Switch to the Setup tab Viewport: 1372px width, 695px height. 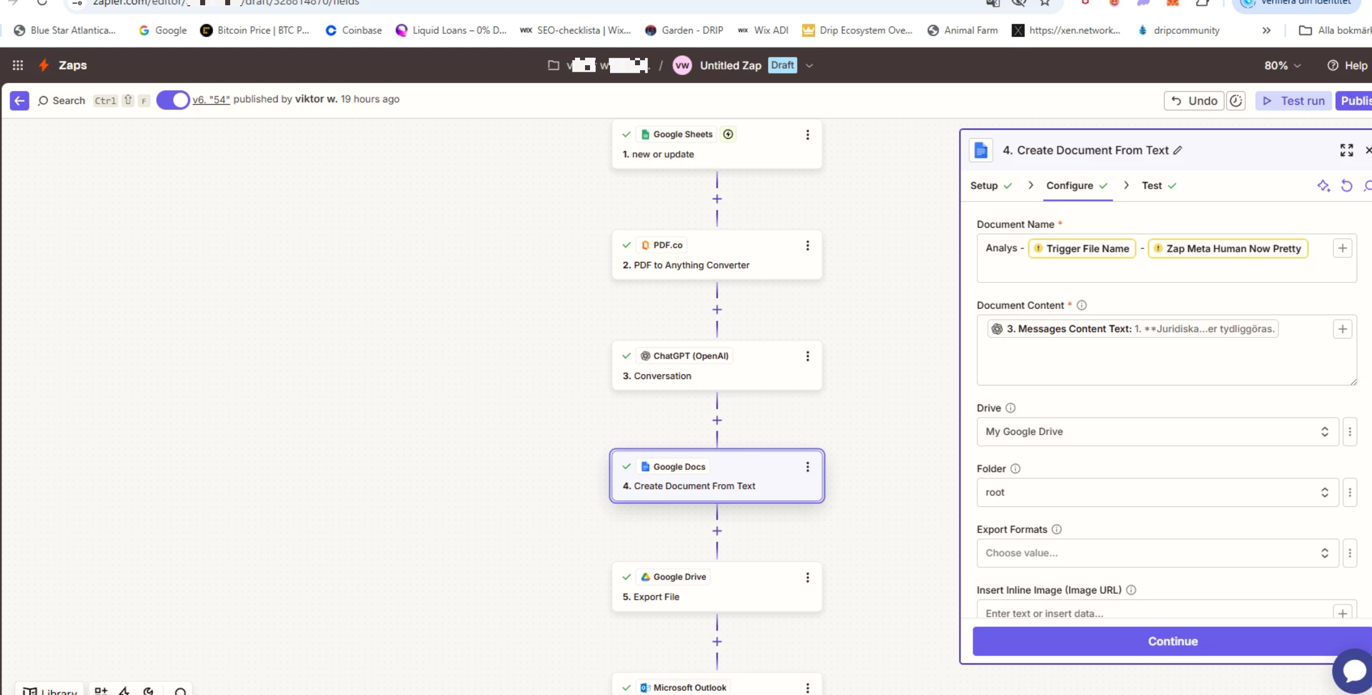click(x=984, y=186)
